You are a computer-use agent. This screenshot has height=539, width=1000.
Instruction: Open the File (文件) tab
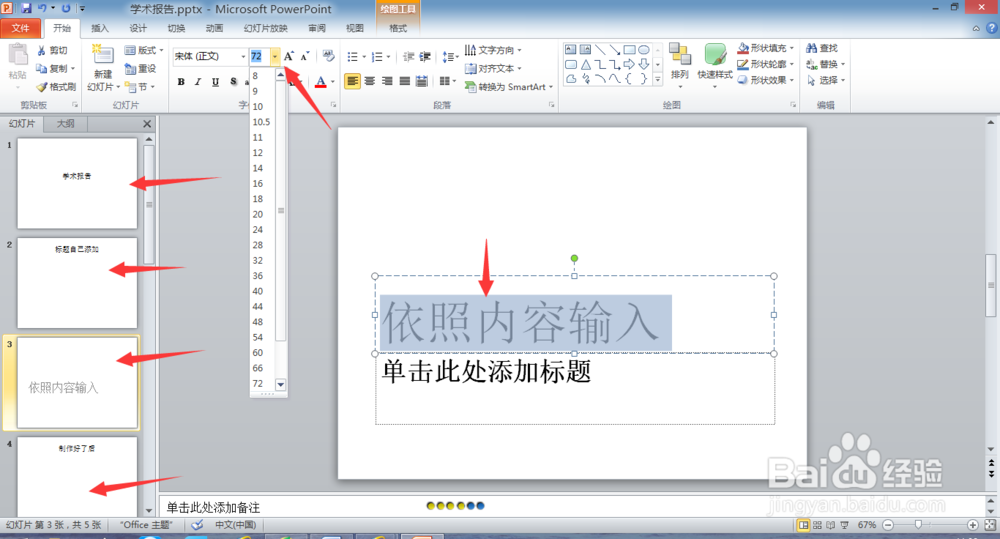(x=20, y=28)
